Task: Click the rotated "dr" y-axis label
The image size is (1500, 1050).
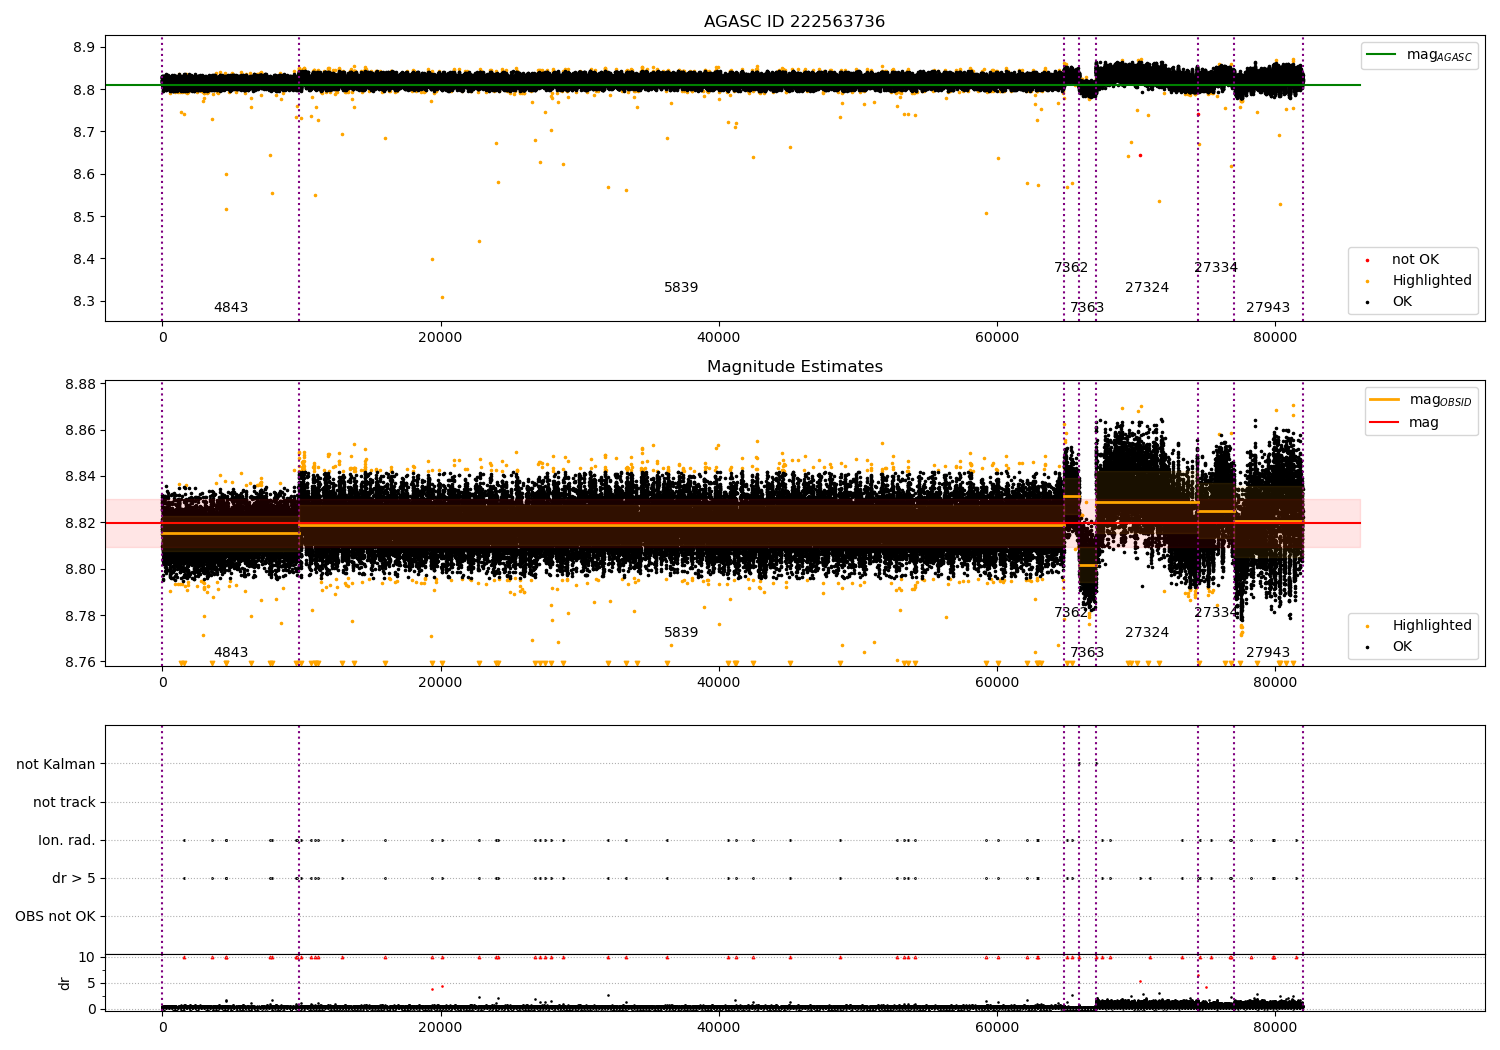Action: (x=65, y=983)
